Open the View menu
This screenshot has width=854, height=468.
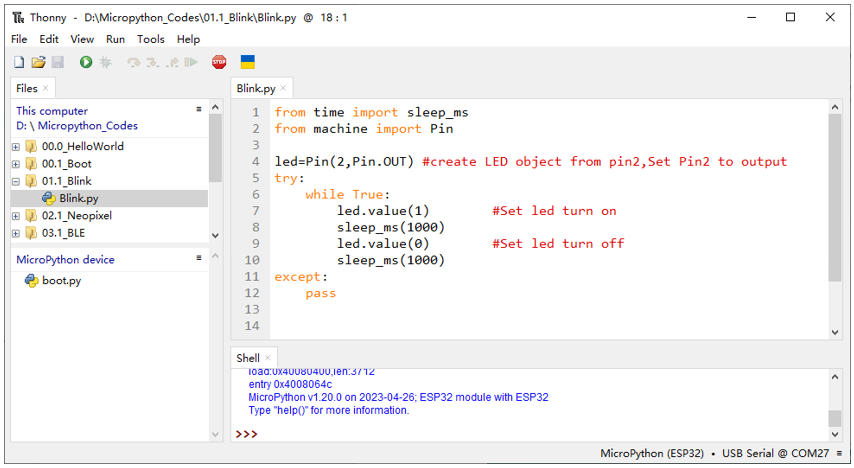point(82,39)
